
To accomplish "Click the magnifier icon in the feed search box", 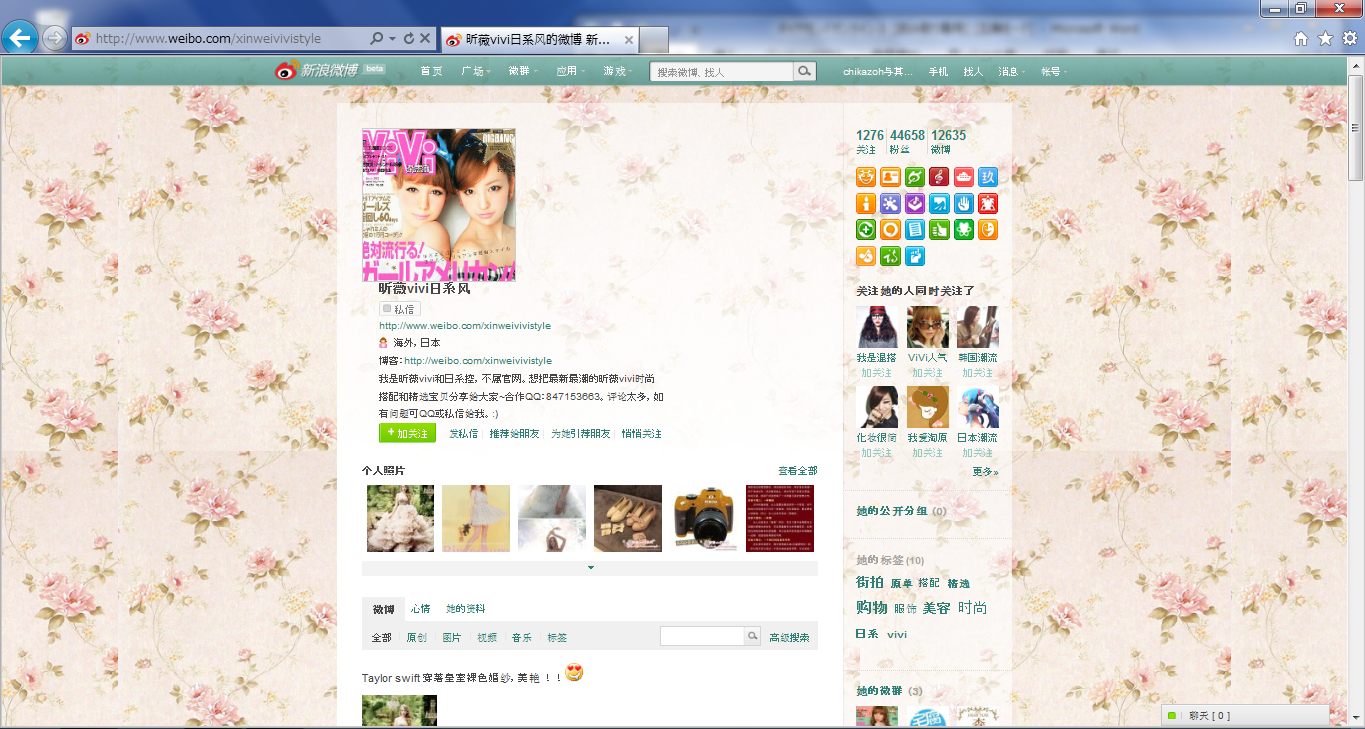I will [x=752, y=636].
